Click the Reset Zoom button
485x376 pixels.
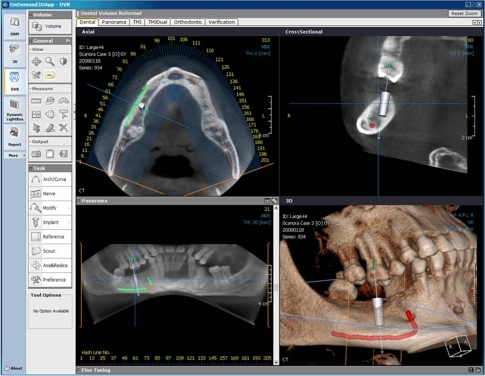[464, 13]
